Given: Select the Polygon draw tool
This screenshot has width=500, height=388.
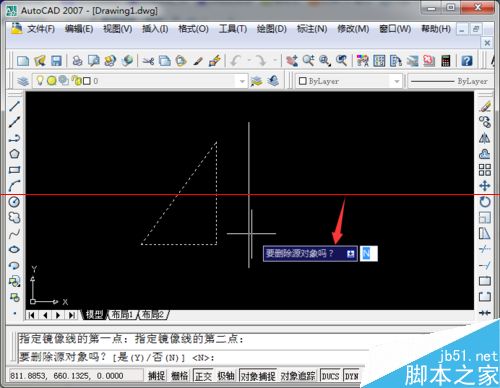Looking at the screenshot, I should pos(14,154).
